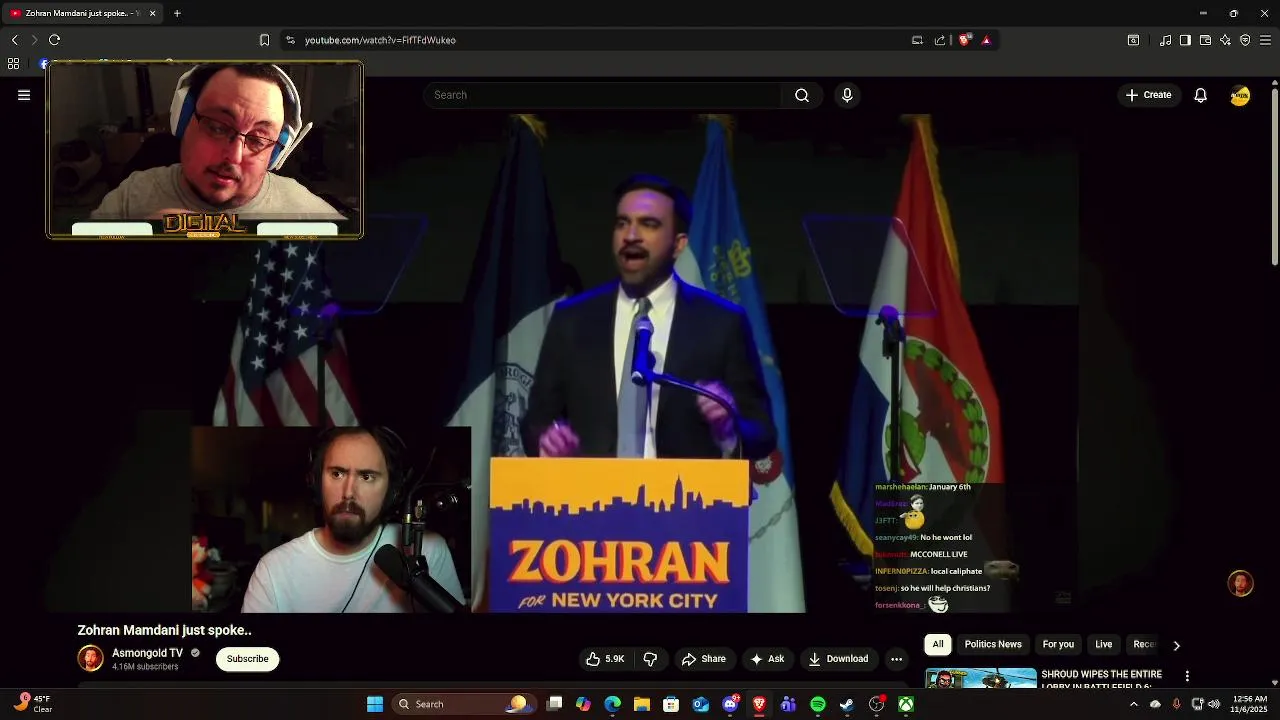This screenshot has width=1280, height=720.
Task: Open File Explorer from the taskbar
Action: [642, 704]
